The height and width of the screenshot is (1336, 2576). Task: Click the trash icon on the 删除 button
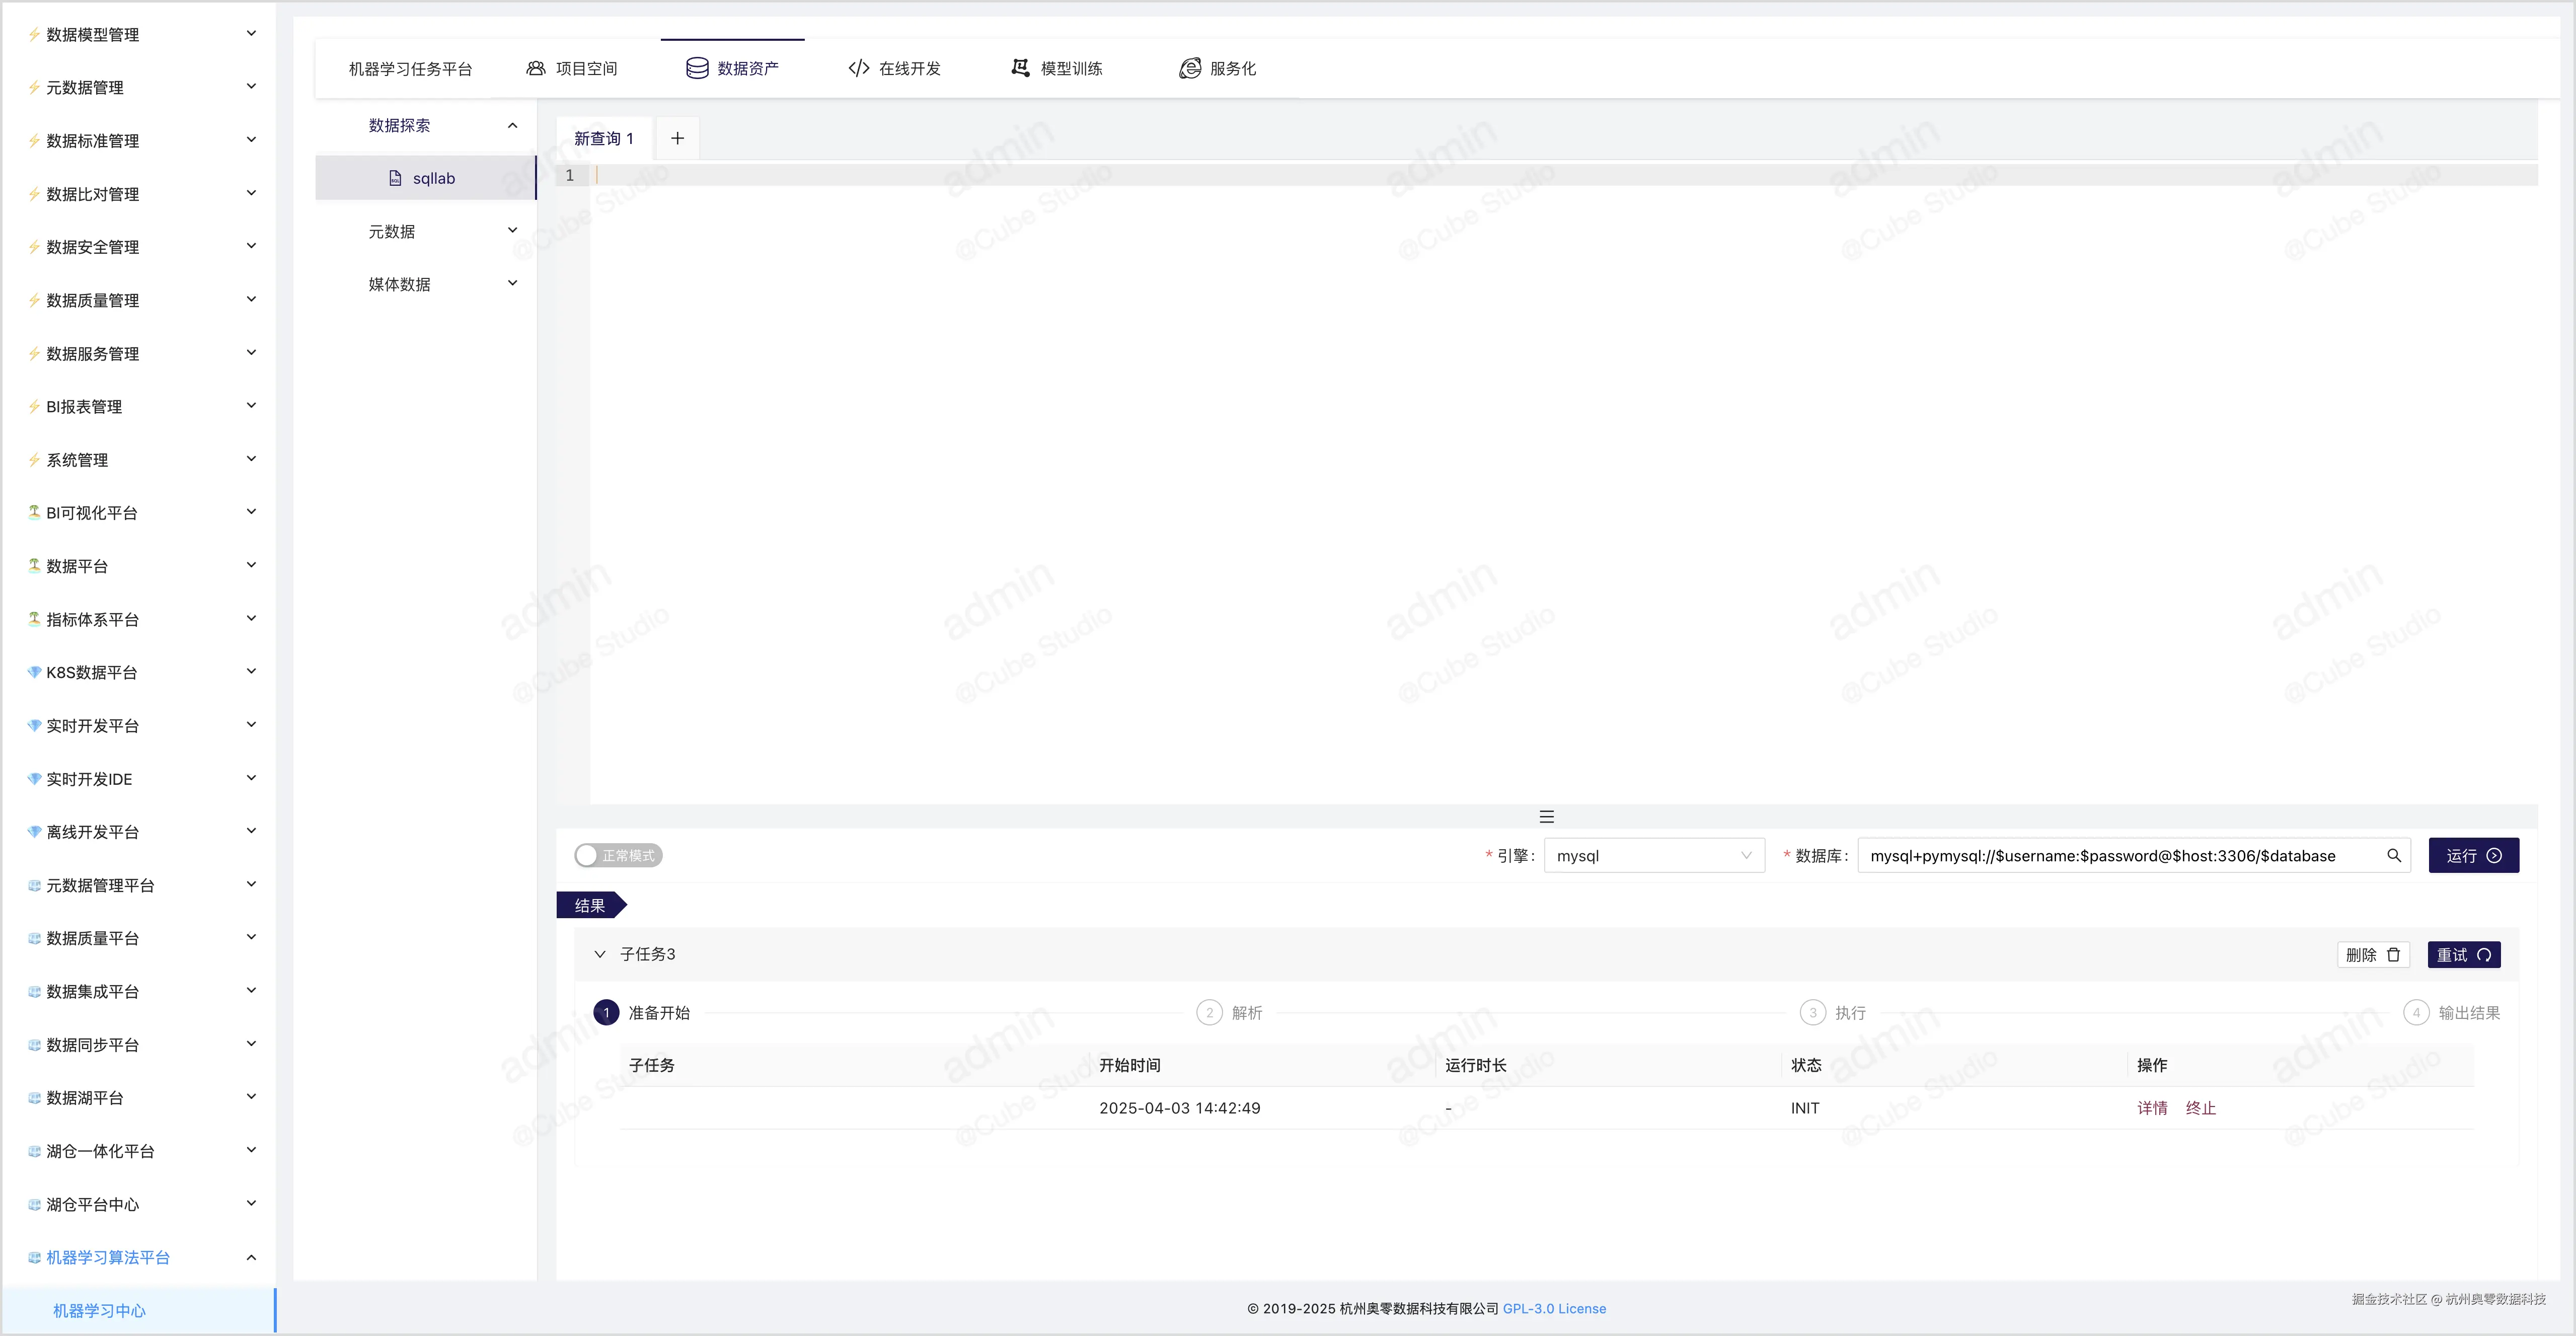2392,955
